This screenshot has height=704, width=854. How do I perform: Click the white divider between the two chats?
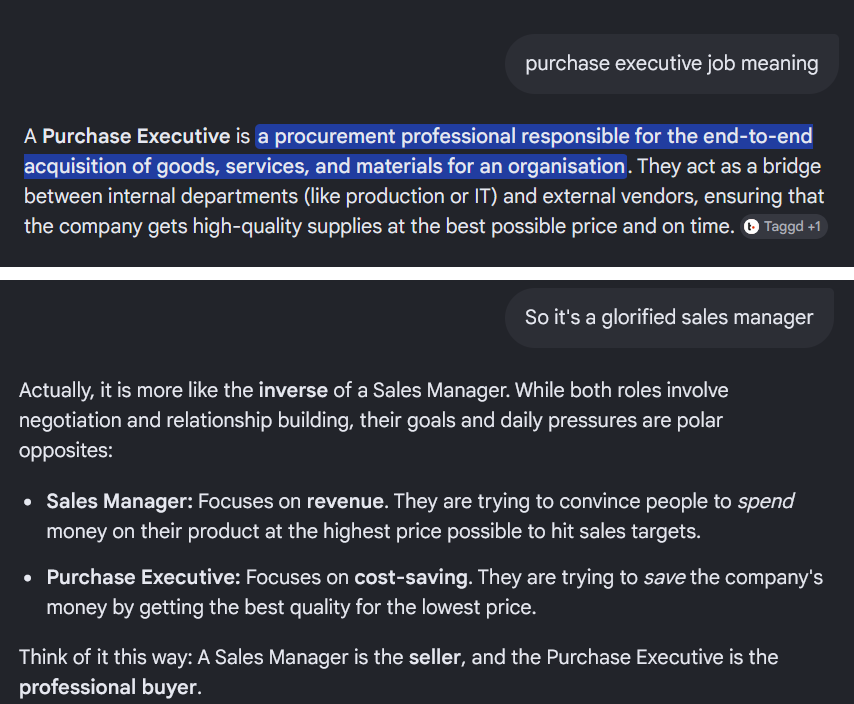(x=427, y=273)
